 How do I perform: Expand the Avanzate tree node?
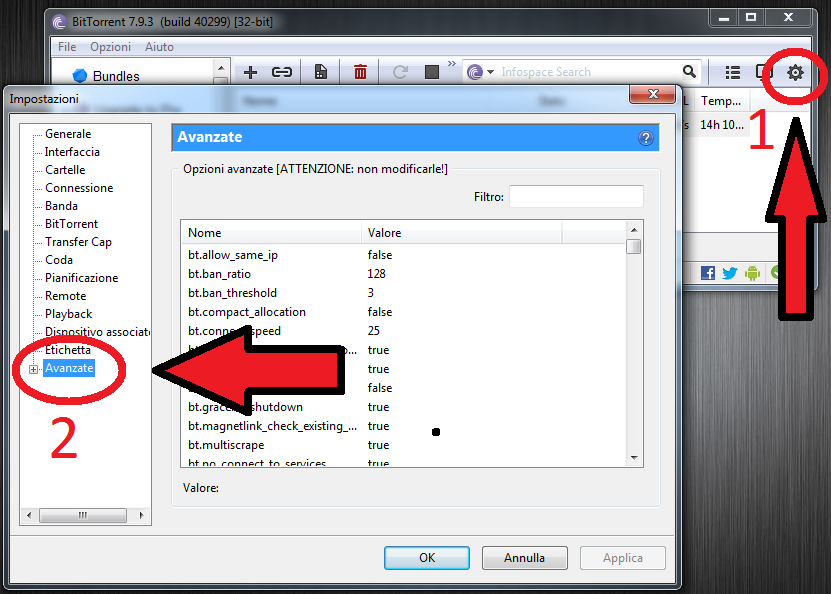click(33, 369)
